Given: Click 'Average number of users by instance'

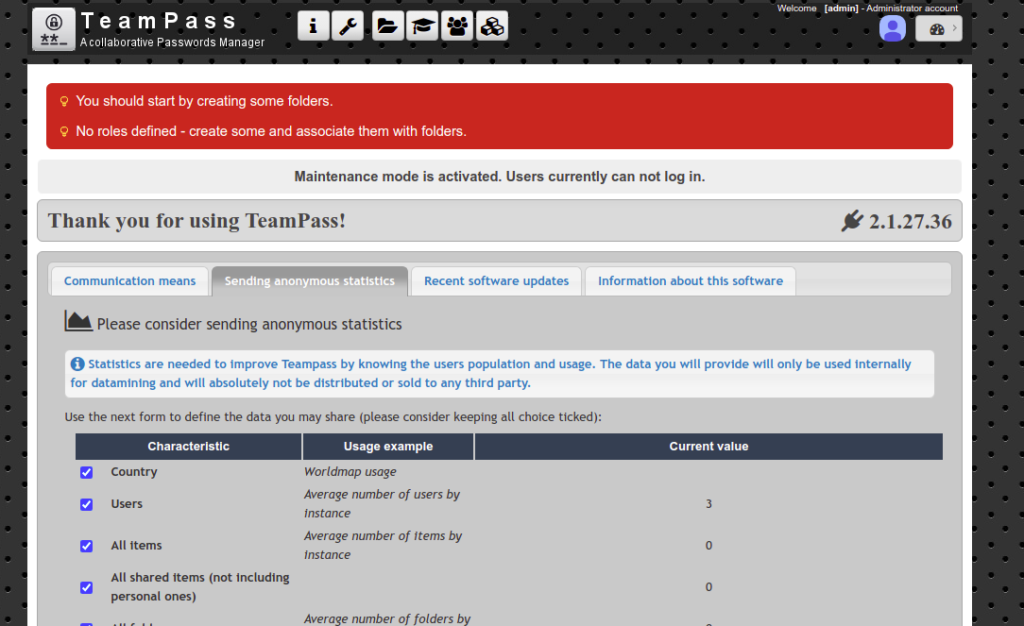Looking at the screenshot, I should coord(382,503).
